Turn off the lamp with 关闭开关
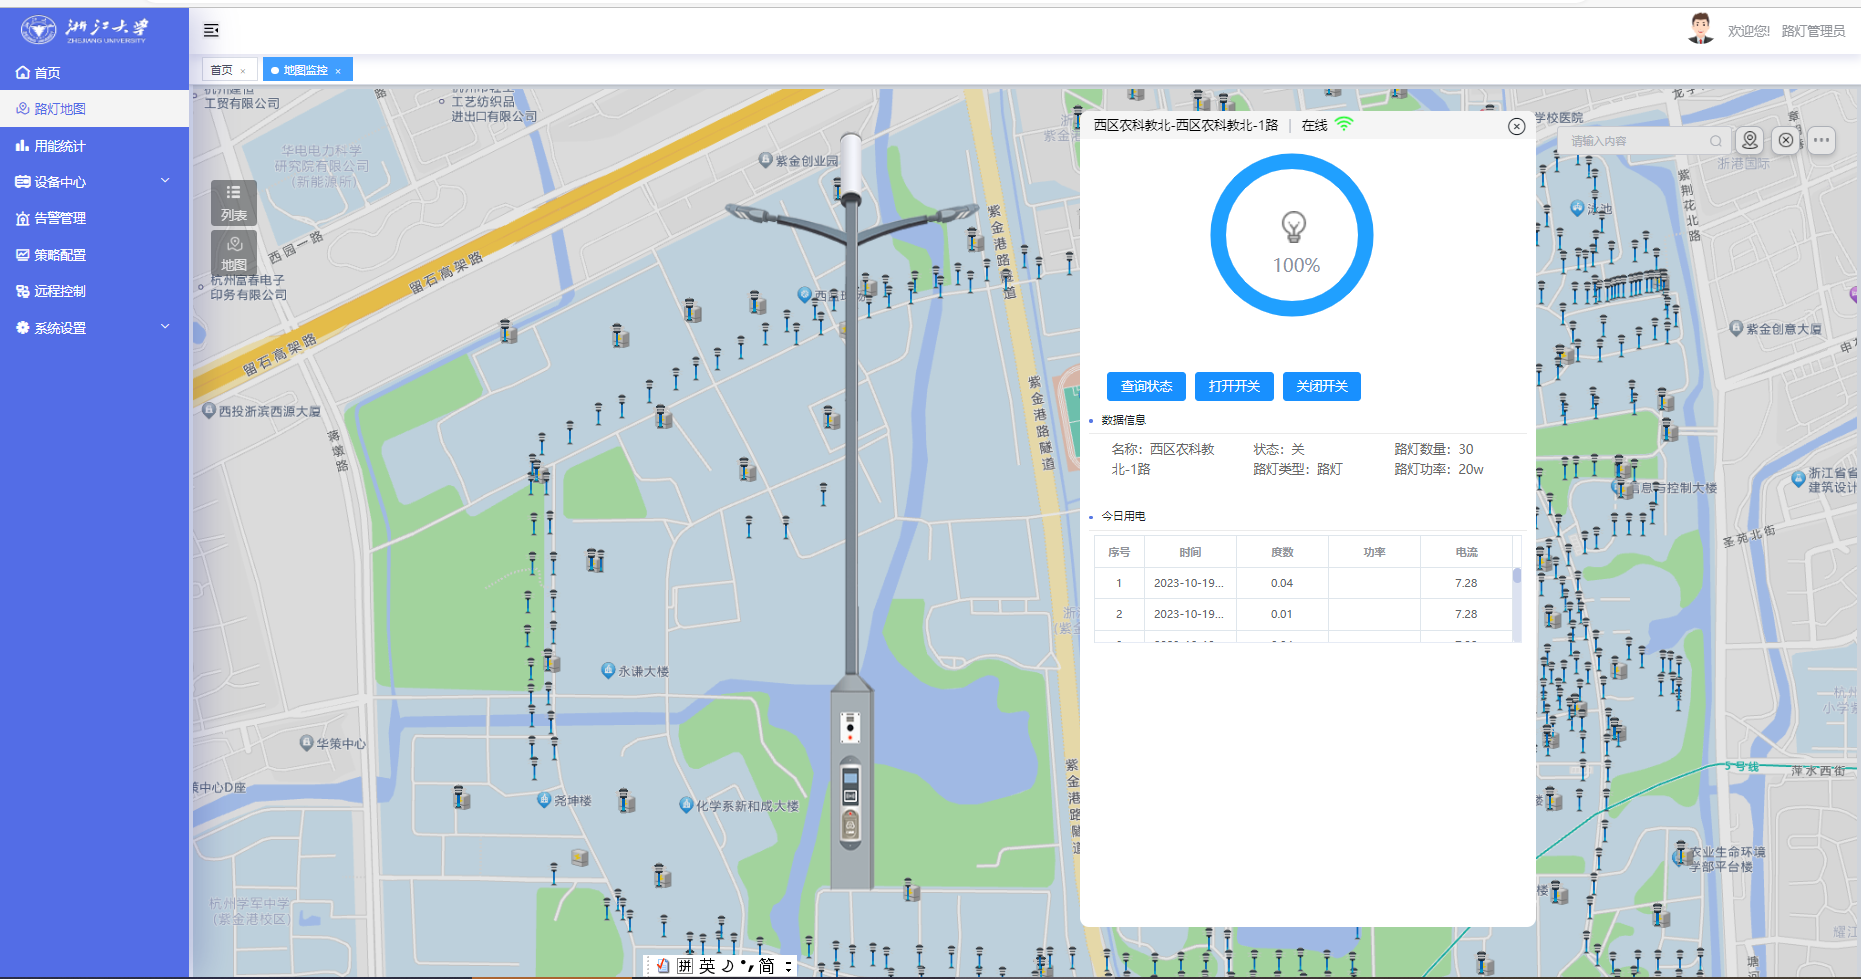Viewport: 1861px width, 979px height. [1321, 387]
